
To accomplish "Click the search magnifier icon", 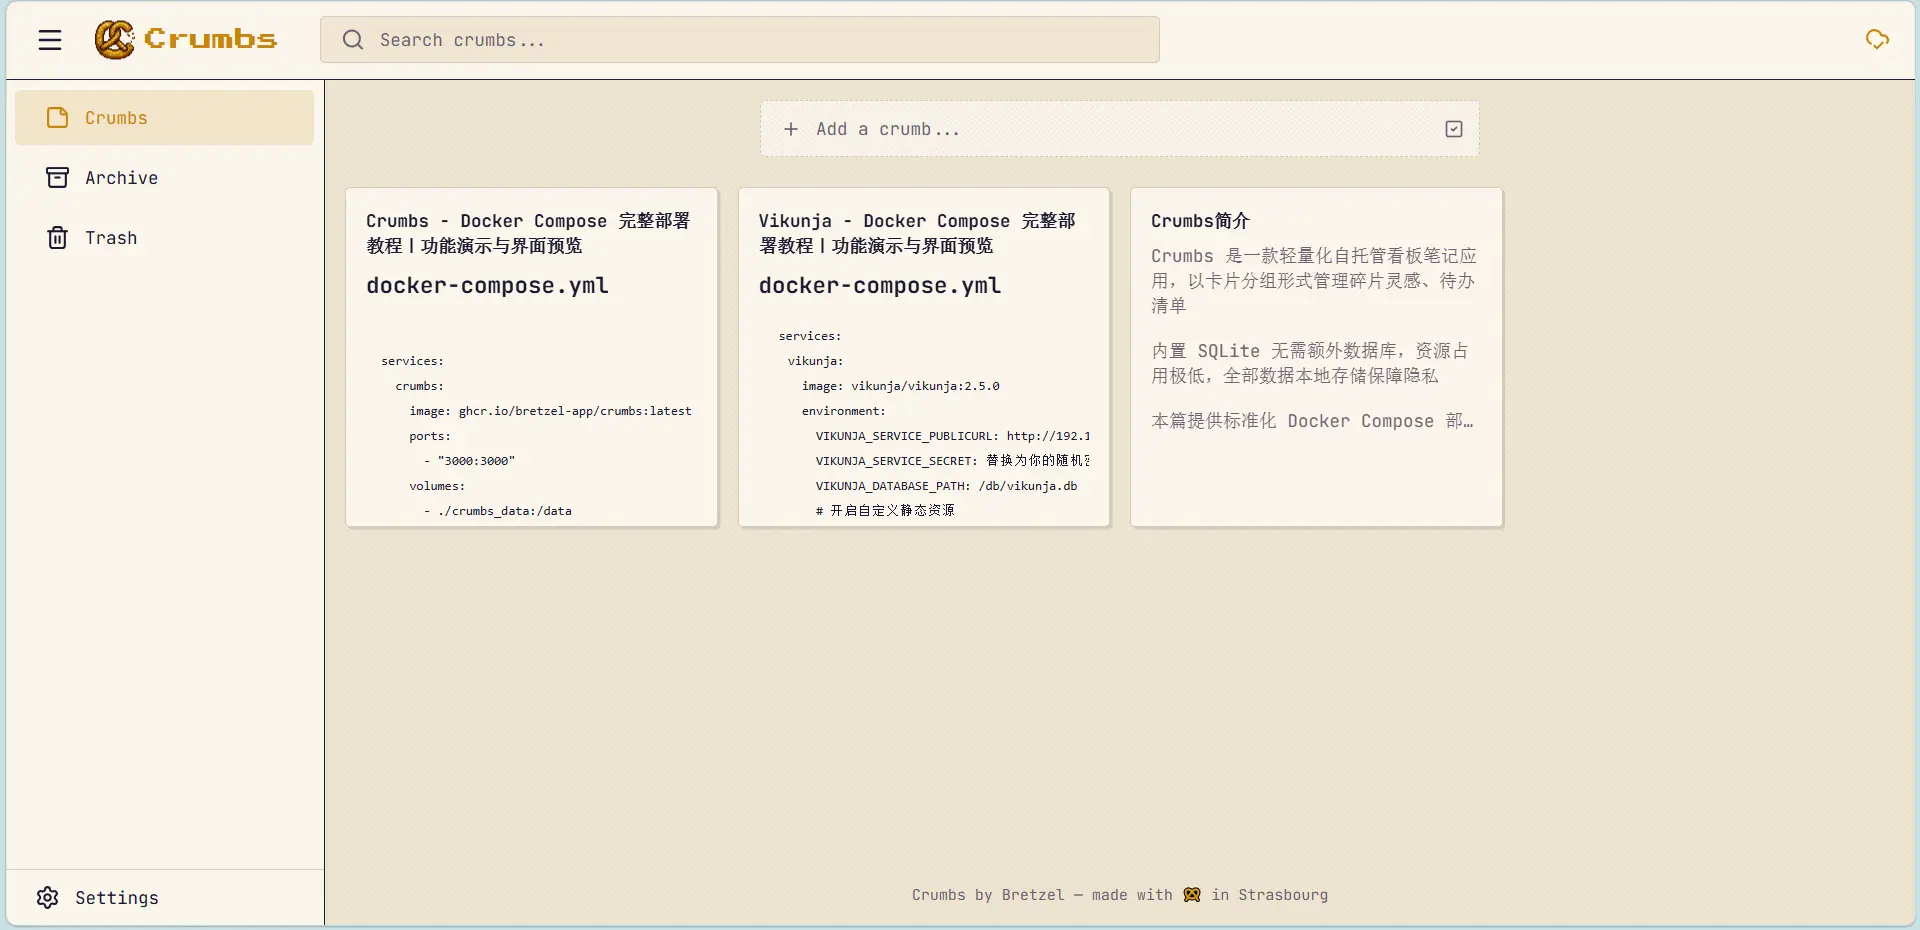I will pyautogui.click(x=352, y=40).
